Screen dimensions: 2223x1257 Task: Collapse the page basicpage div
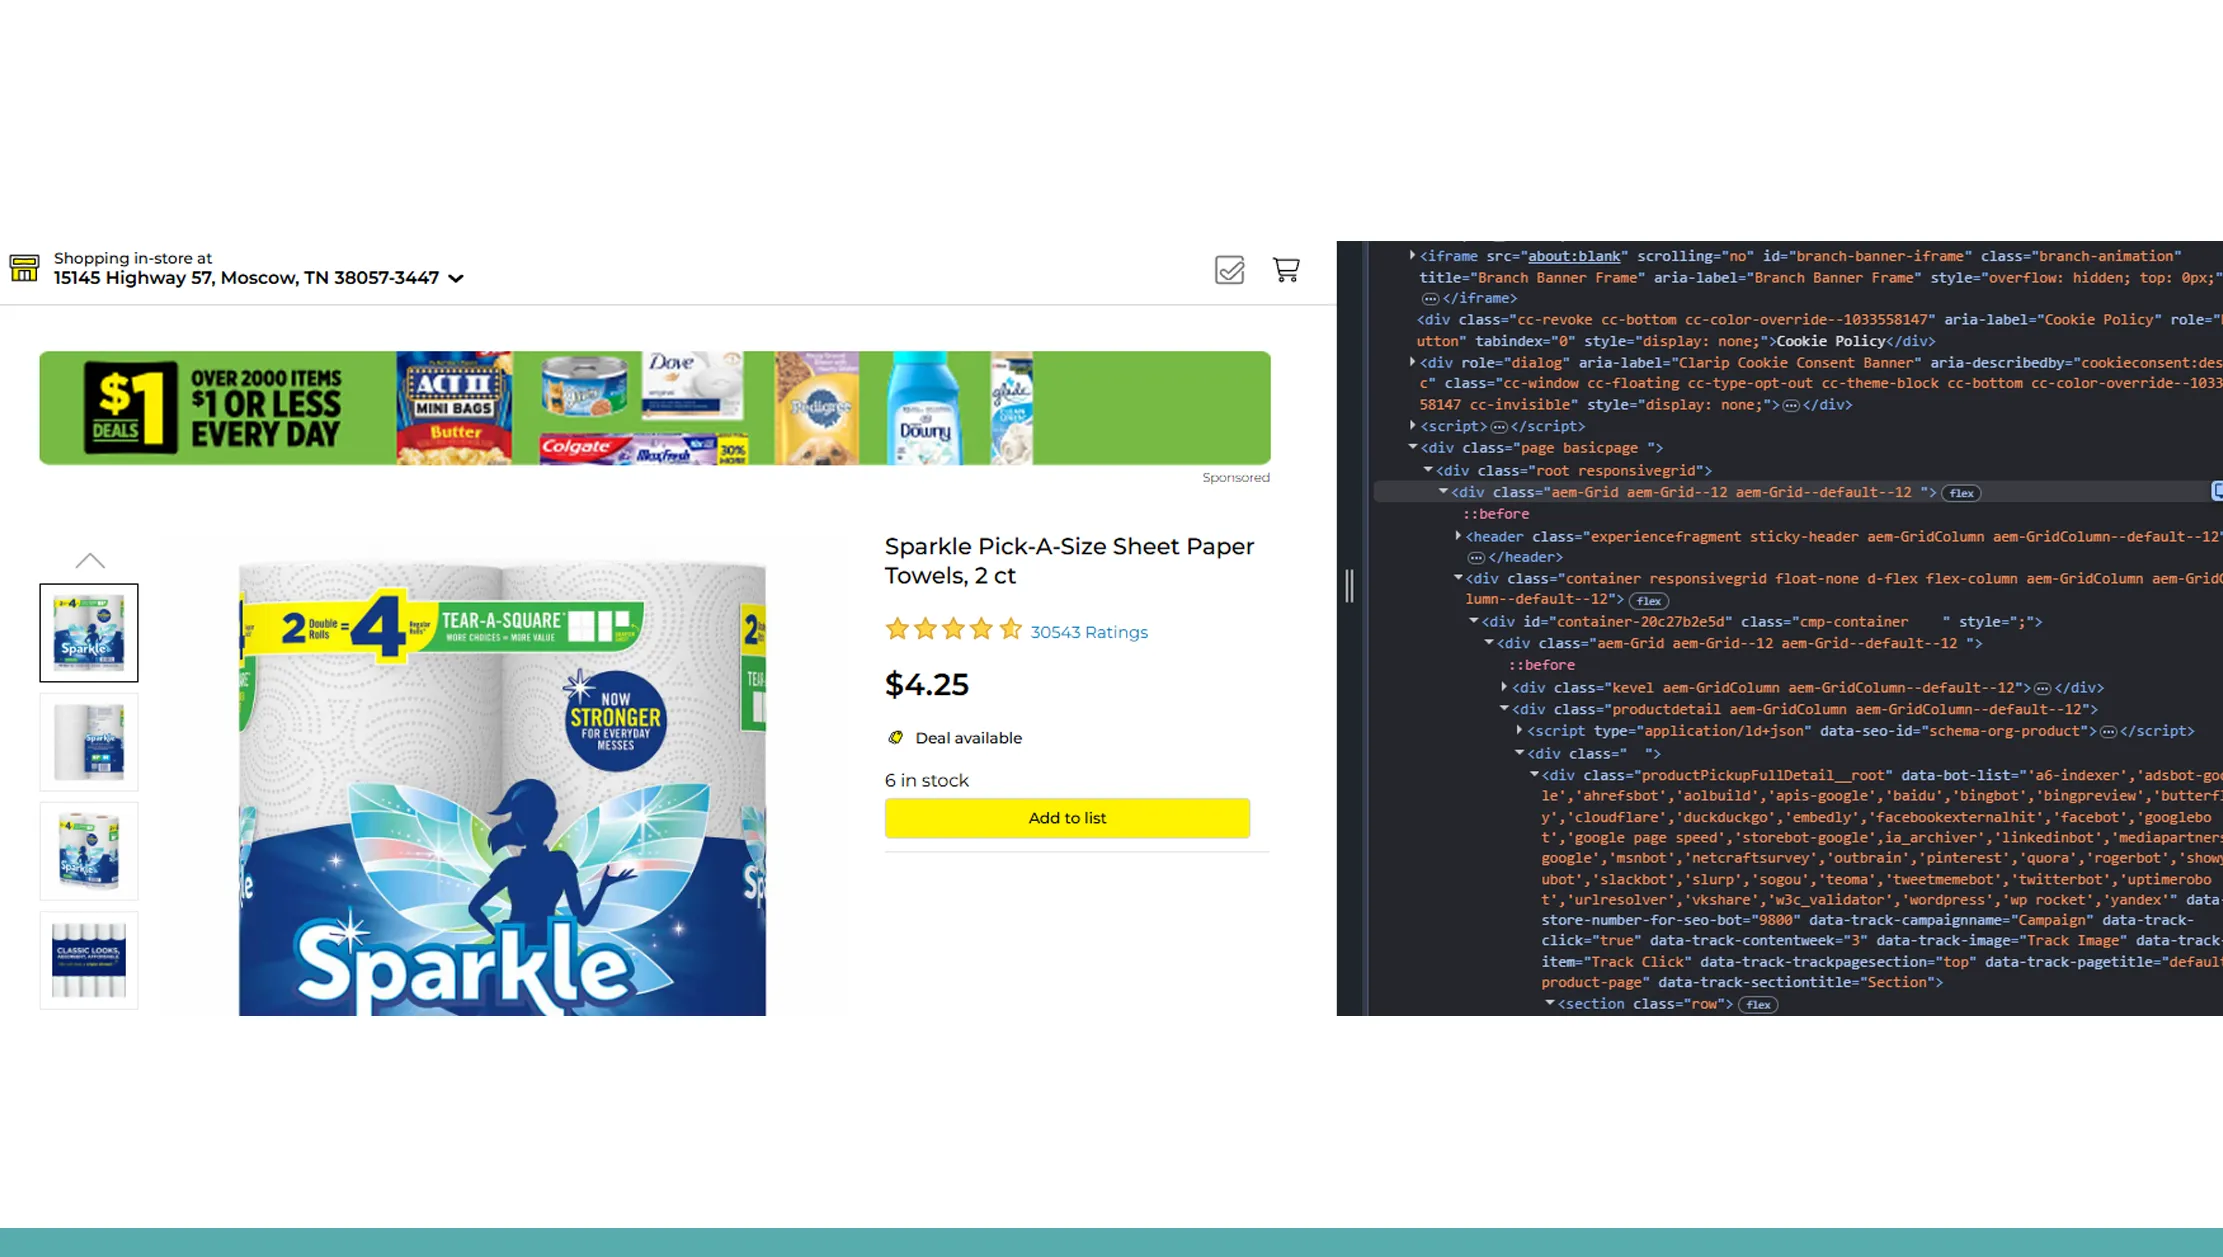(x=1412, y=448)
